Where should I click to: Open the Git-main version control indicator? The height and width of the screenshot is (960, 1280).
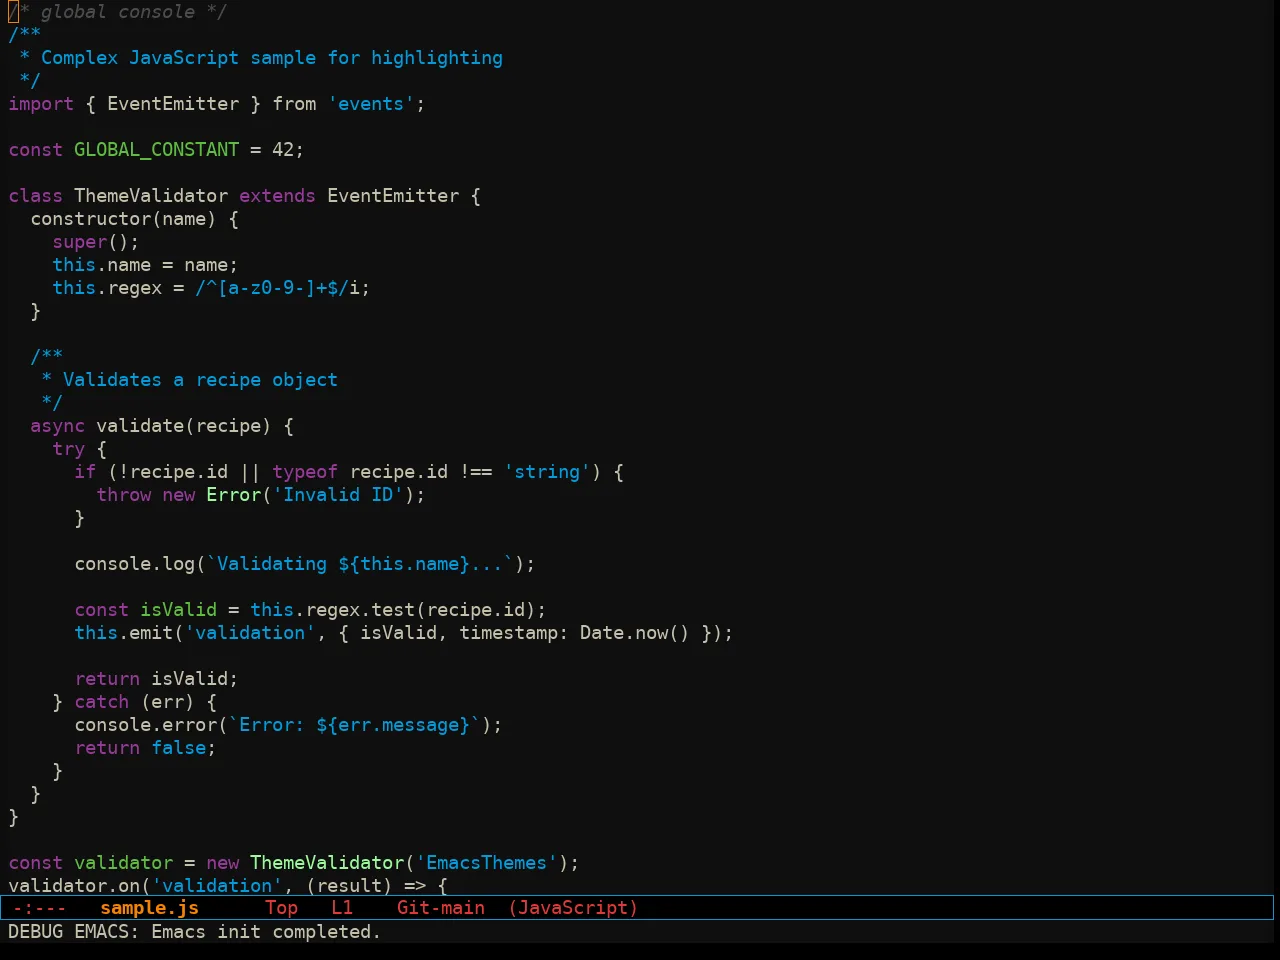[441, 908]
